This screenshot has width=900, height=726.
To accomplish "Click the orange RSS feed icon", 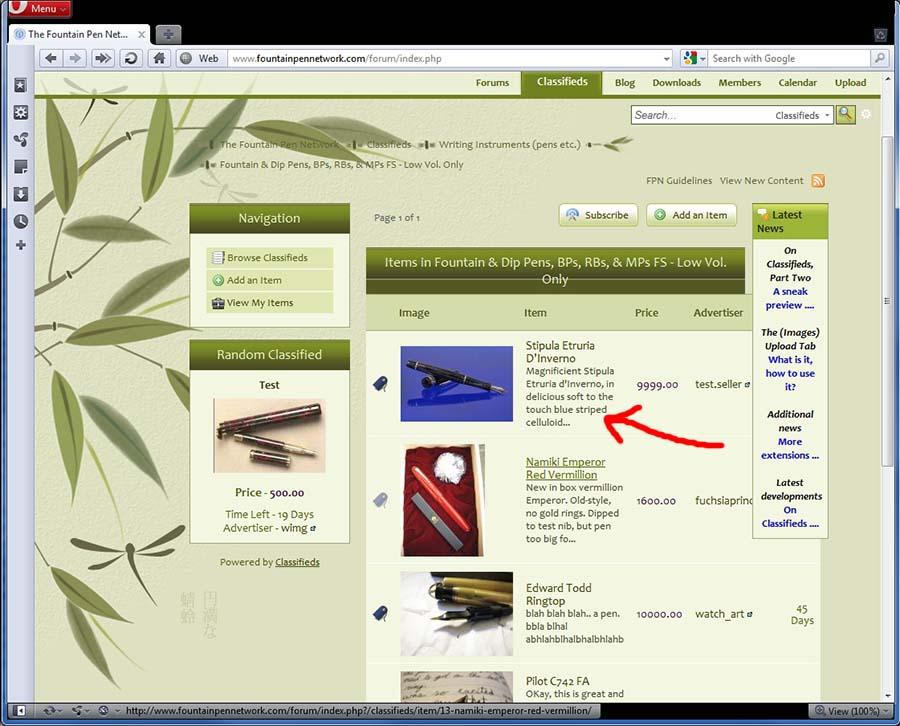I will [x=818, y=181].
